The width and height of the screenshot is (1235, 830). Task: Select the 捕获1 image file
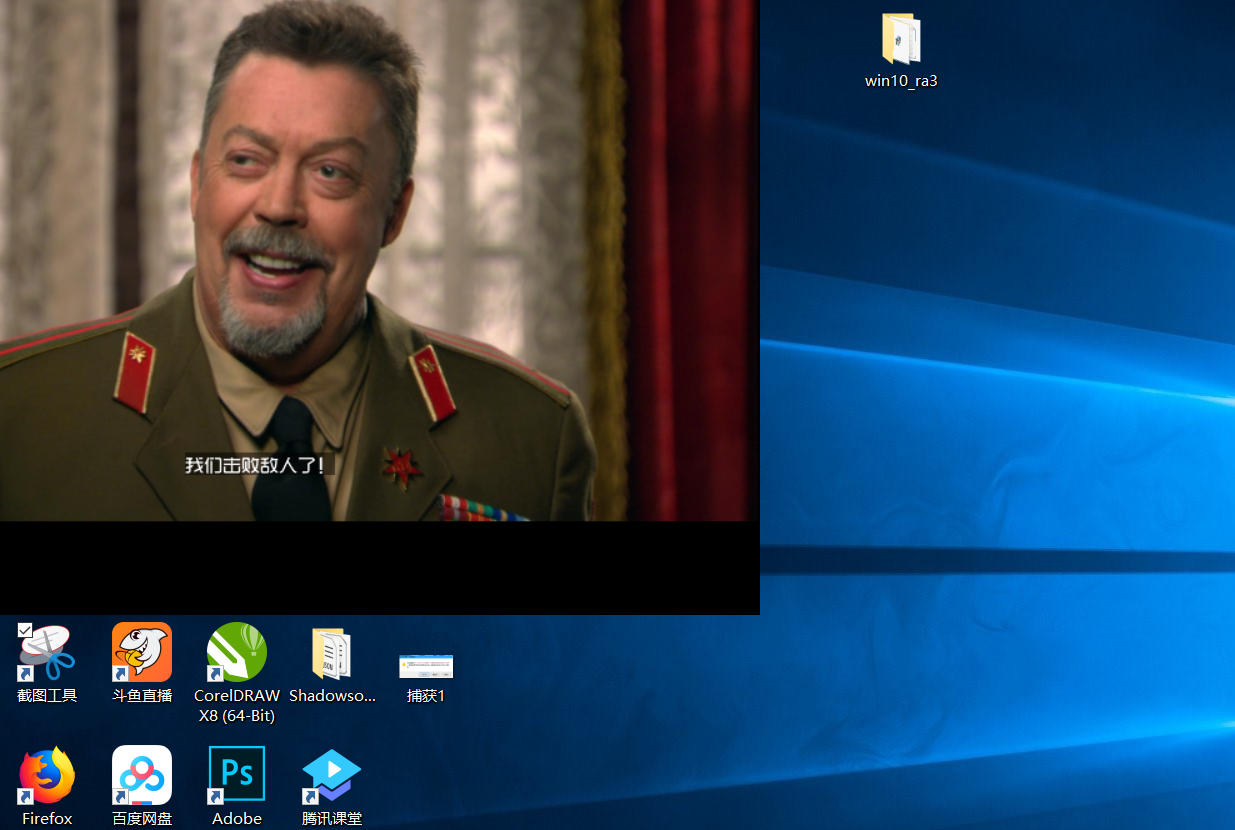tap(426, 666)
